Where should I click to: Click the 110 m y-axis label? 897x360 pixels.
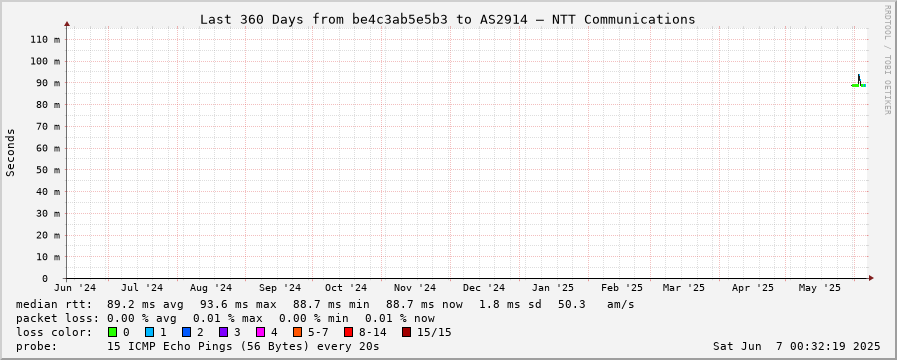(x=45, y=39)
